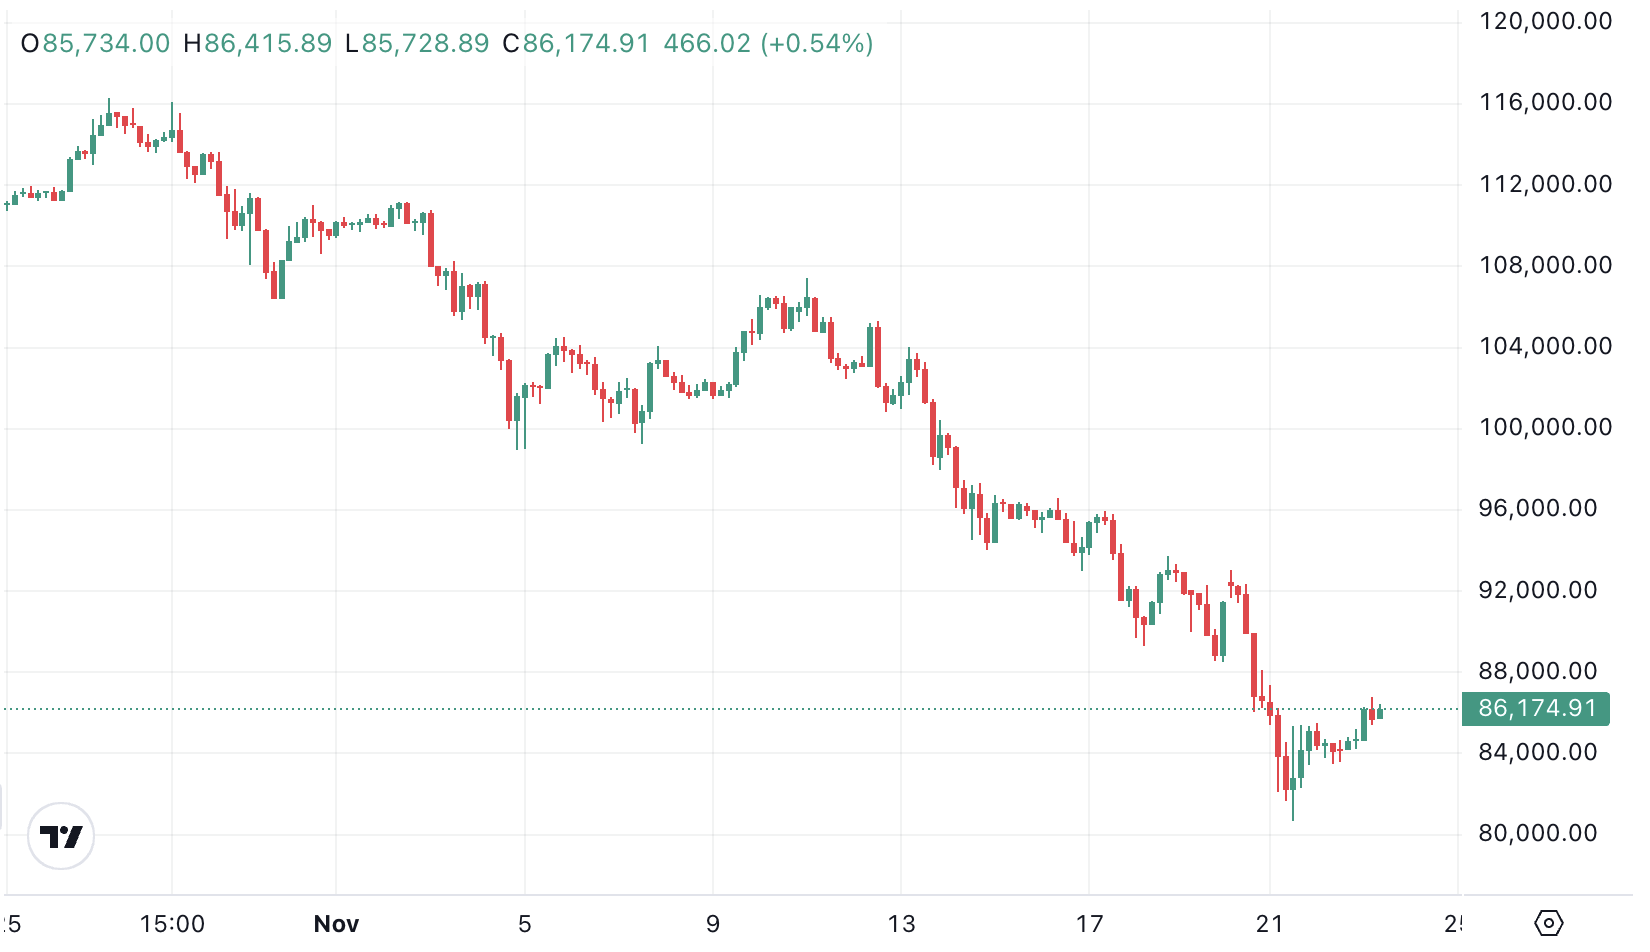Click the TradingView logo icon
Viewport: 1650px width, 952px height.
coord(61,836)
